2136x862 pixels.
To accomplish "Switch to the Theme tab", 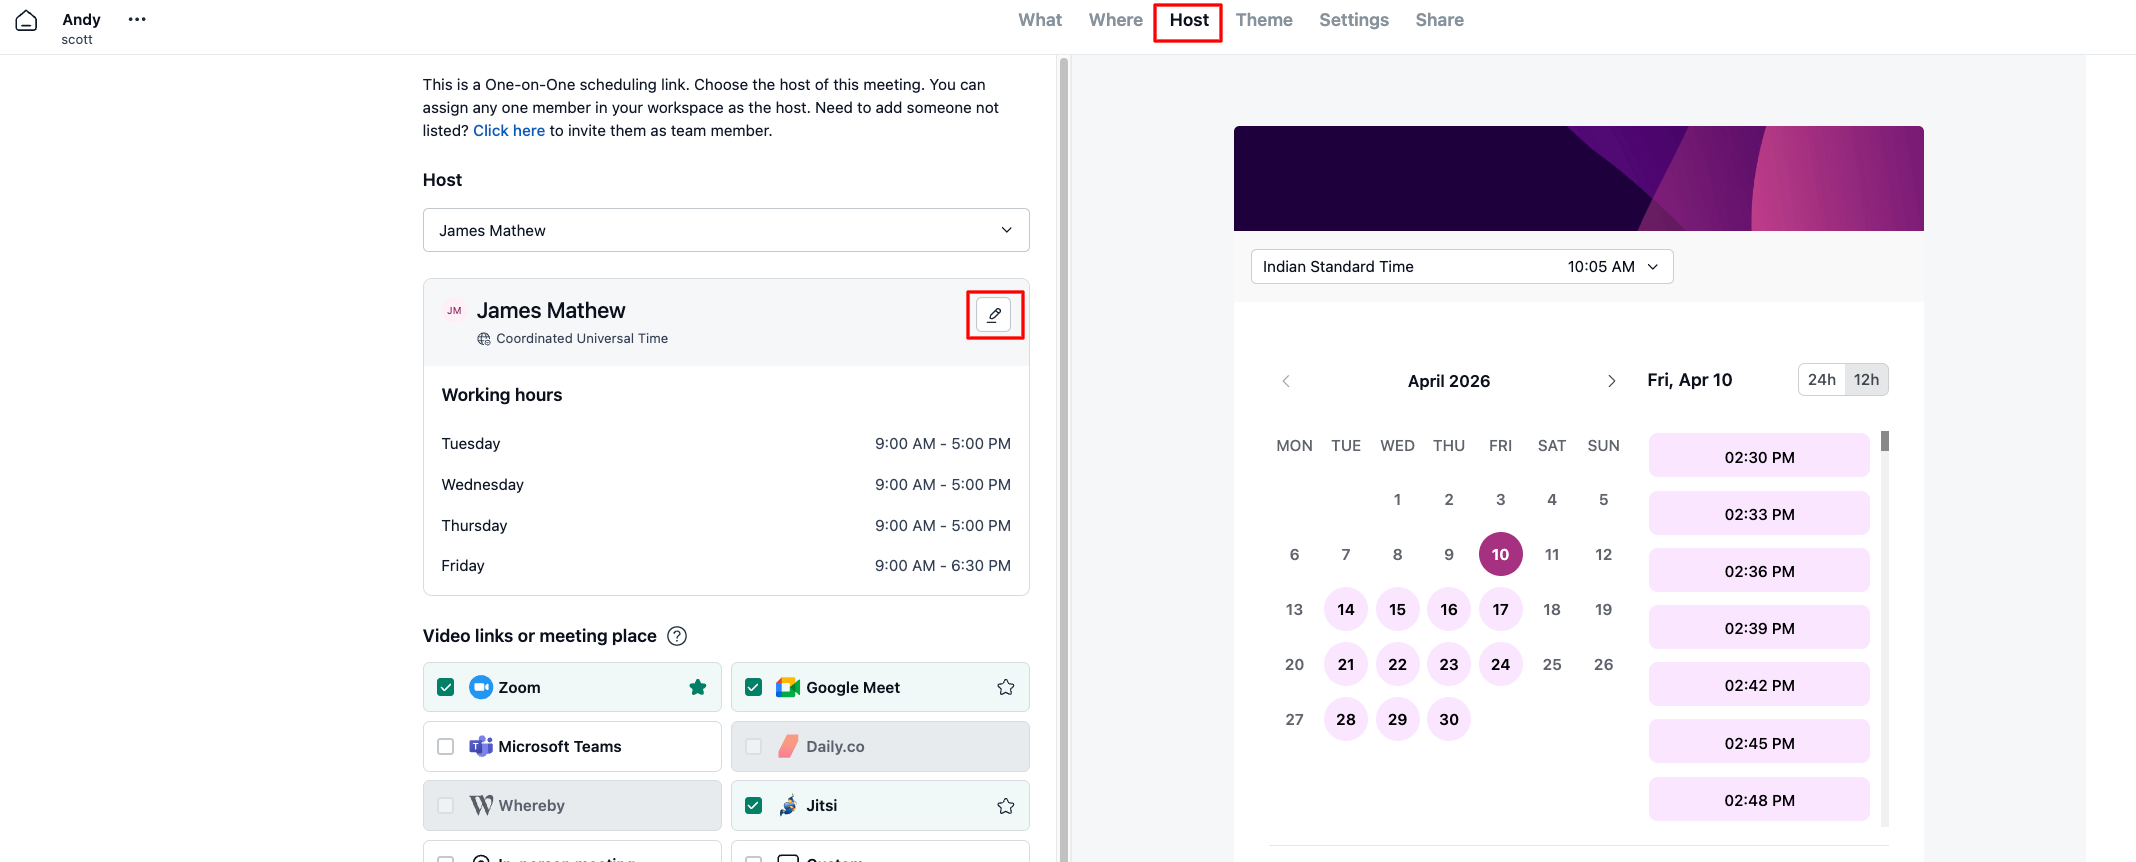I will (1263, 20).
